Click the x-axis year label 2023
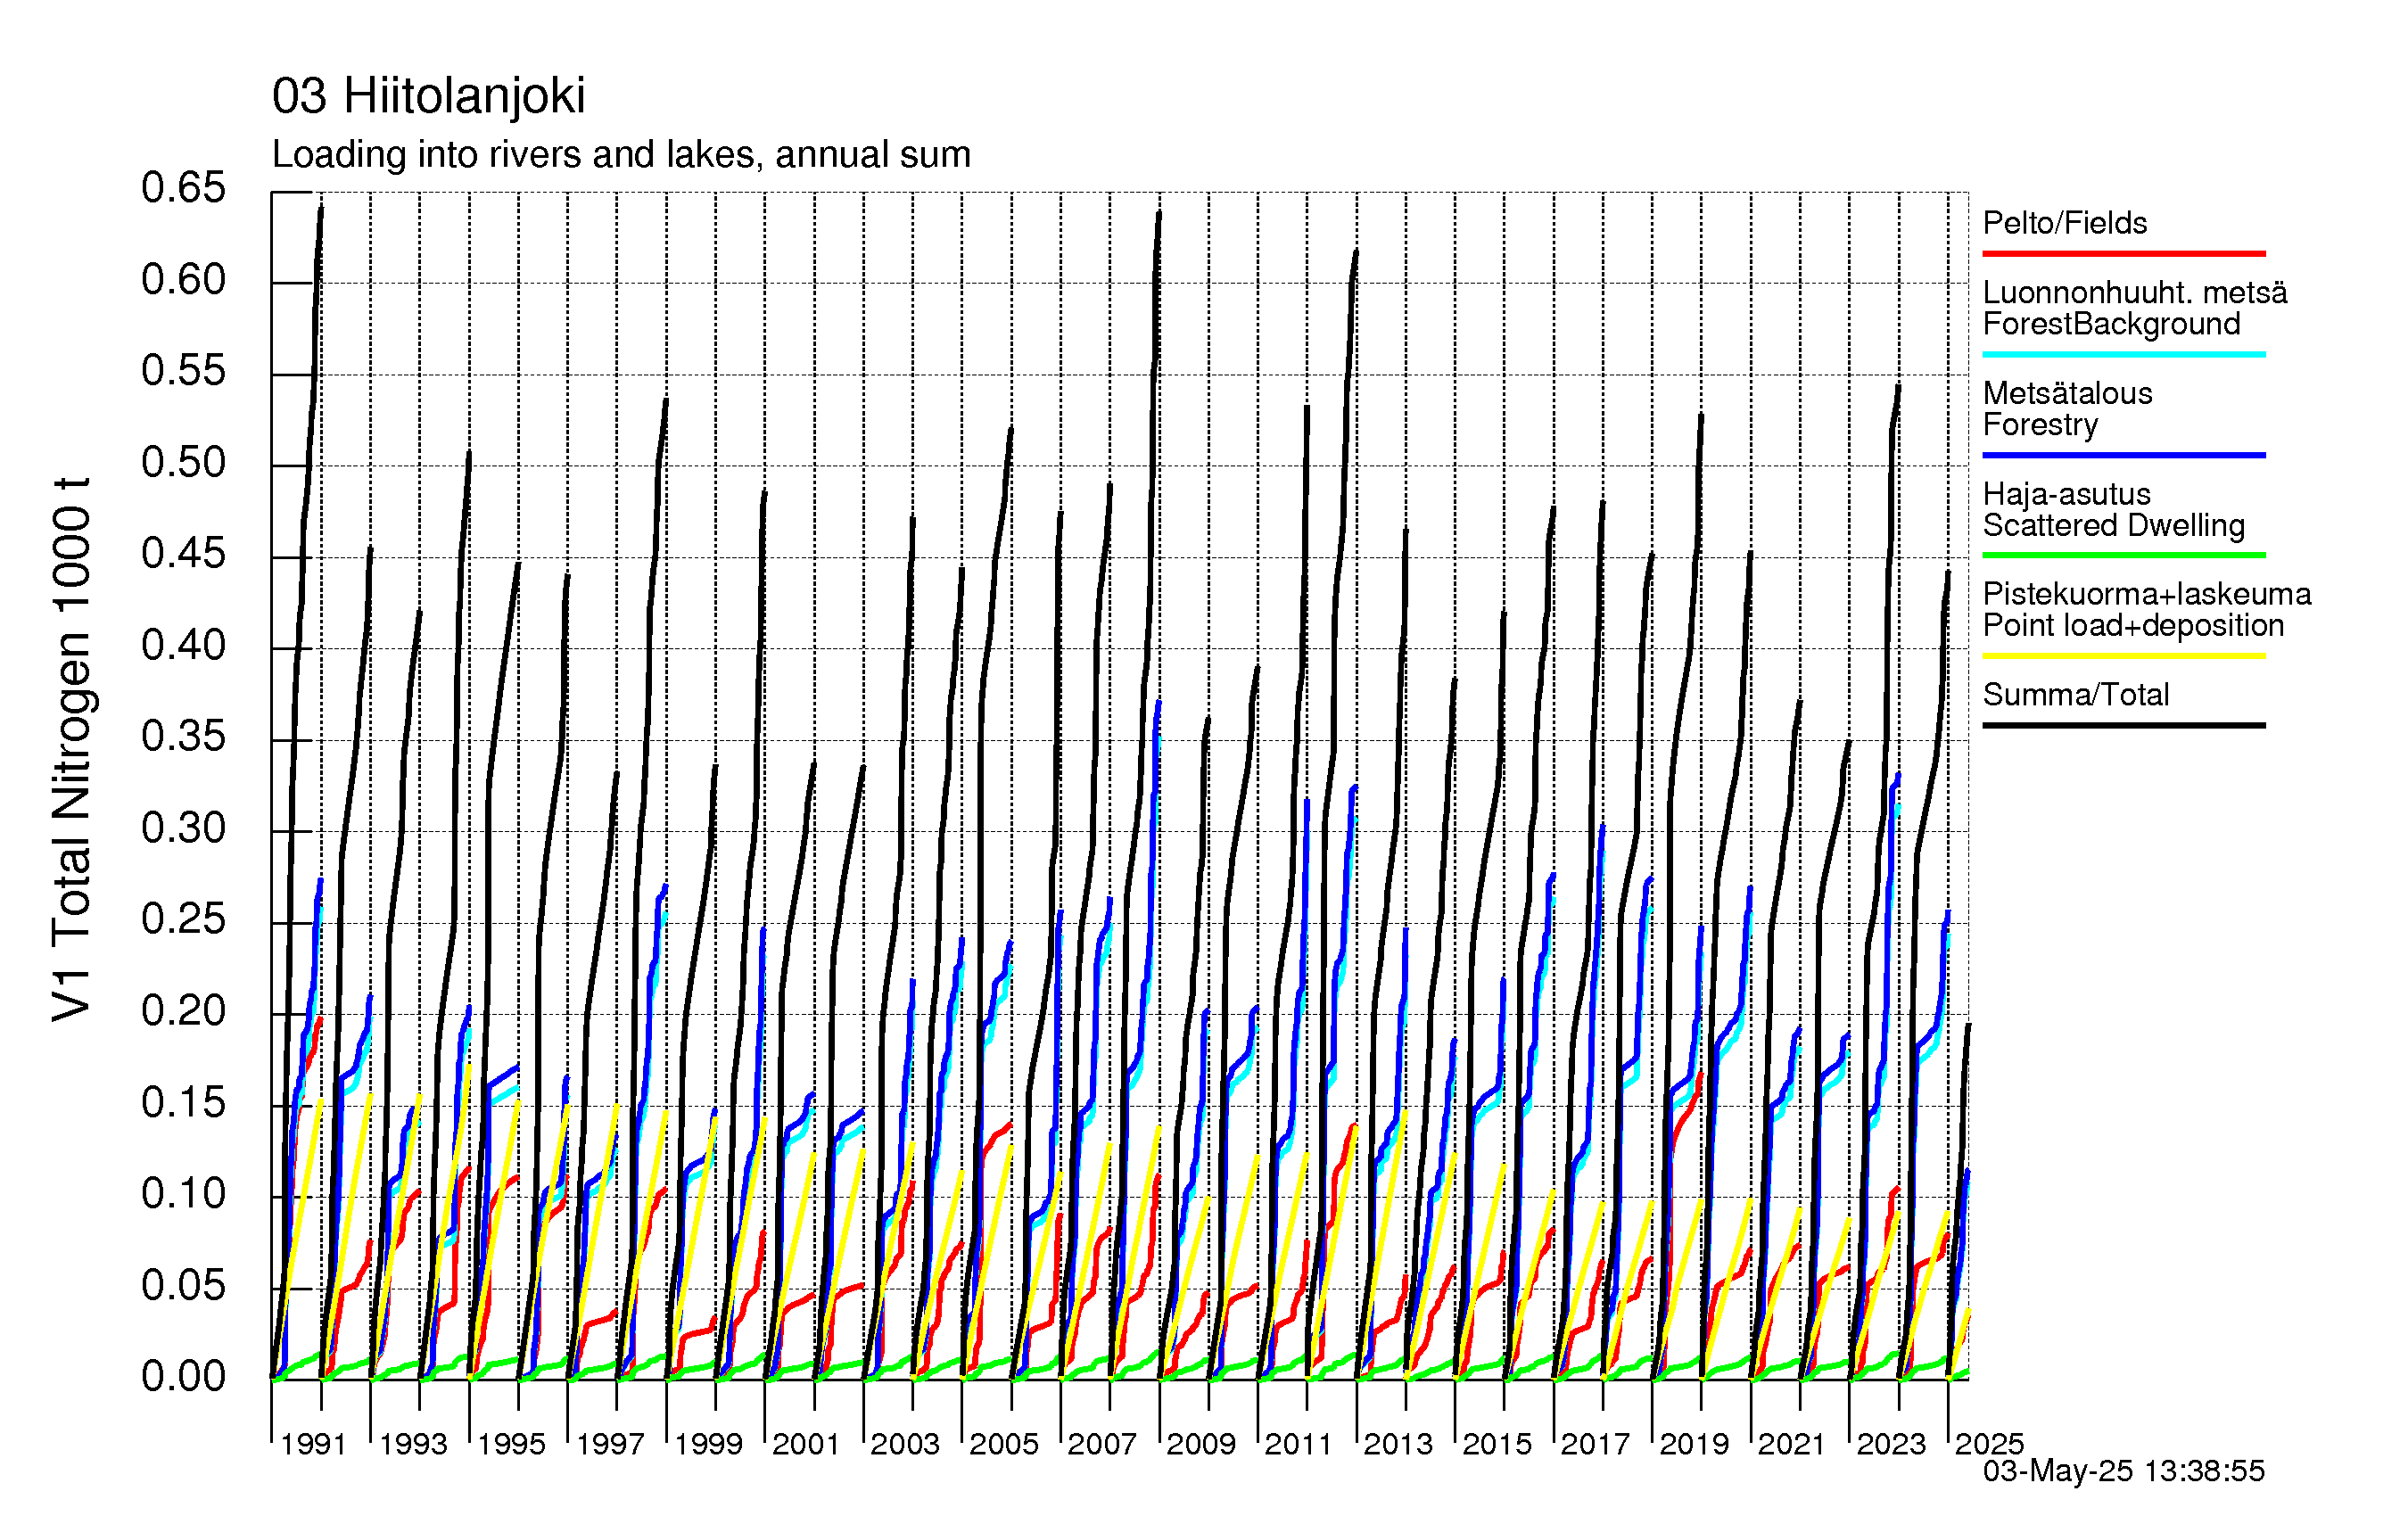 pos(1891,1445)
